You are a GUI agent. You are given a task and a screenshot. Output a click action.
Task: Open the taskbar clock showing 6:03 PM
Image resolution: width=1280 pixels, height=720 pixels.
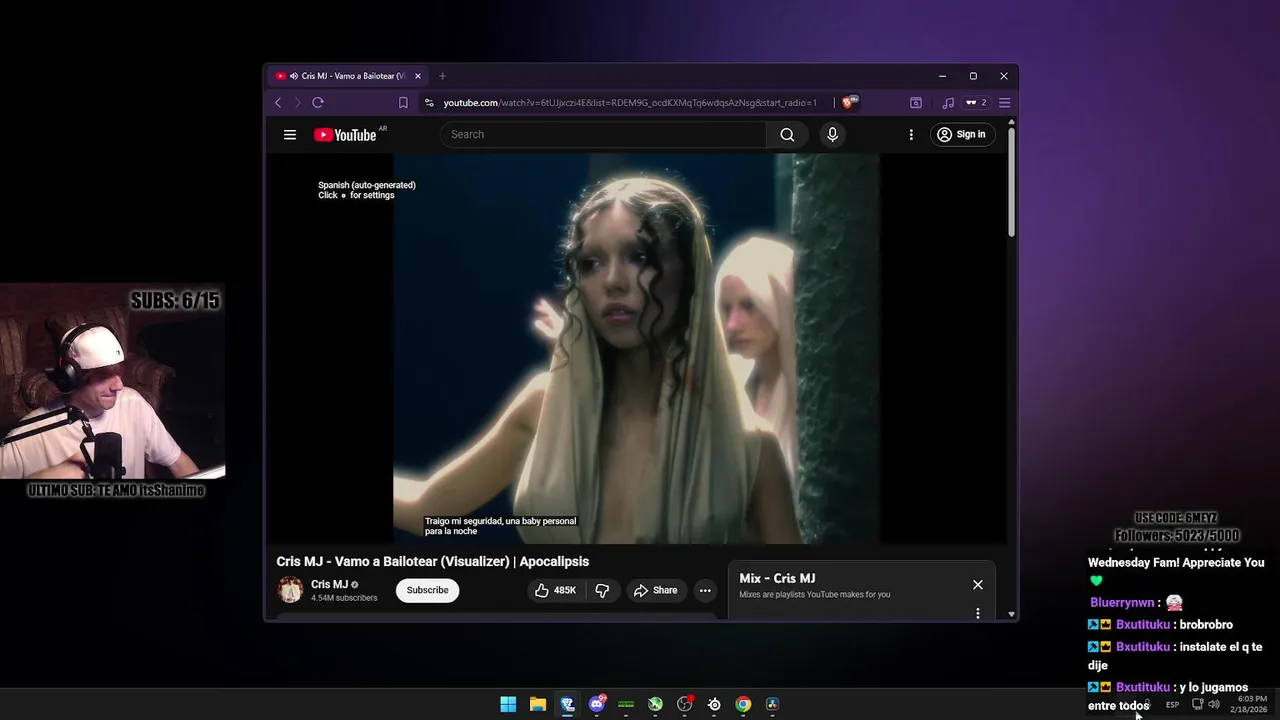click(x=1250, y=704)
